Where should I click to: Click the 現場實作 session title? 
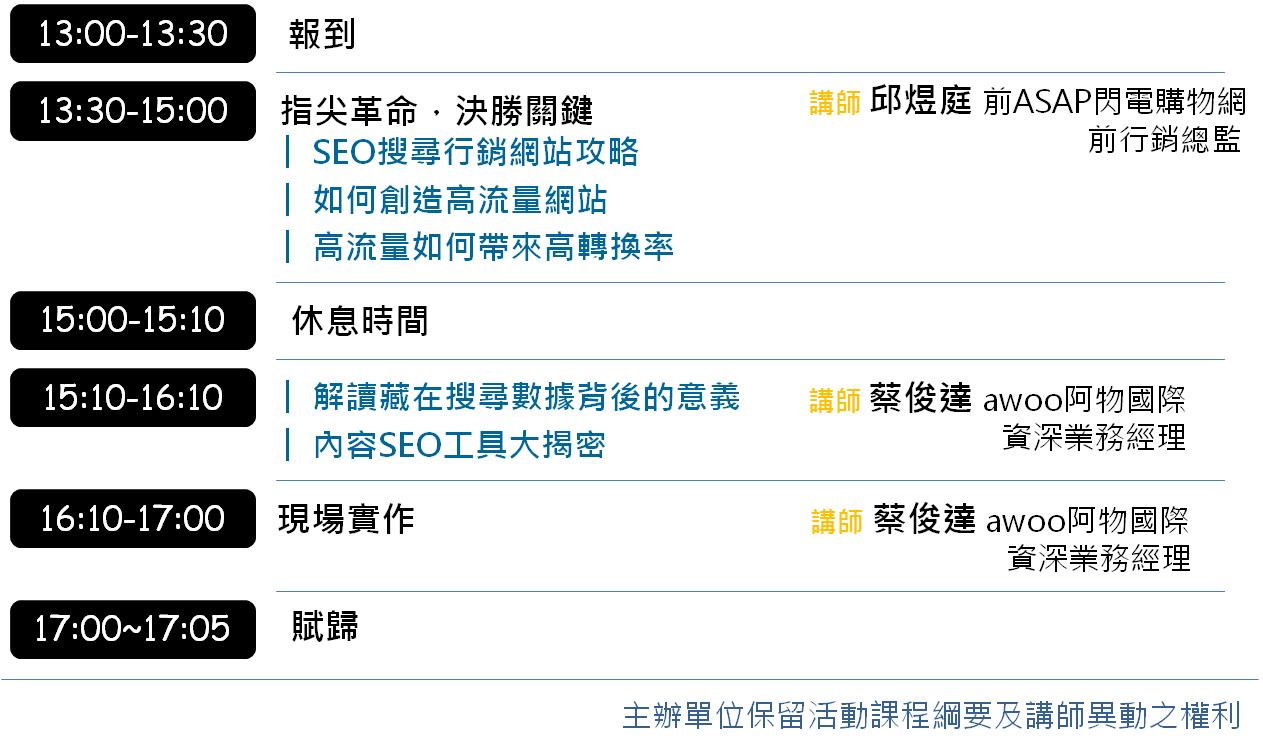coord(346,519)
